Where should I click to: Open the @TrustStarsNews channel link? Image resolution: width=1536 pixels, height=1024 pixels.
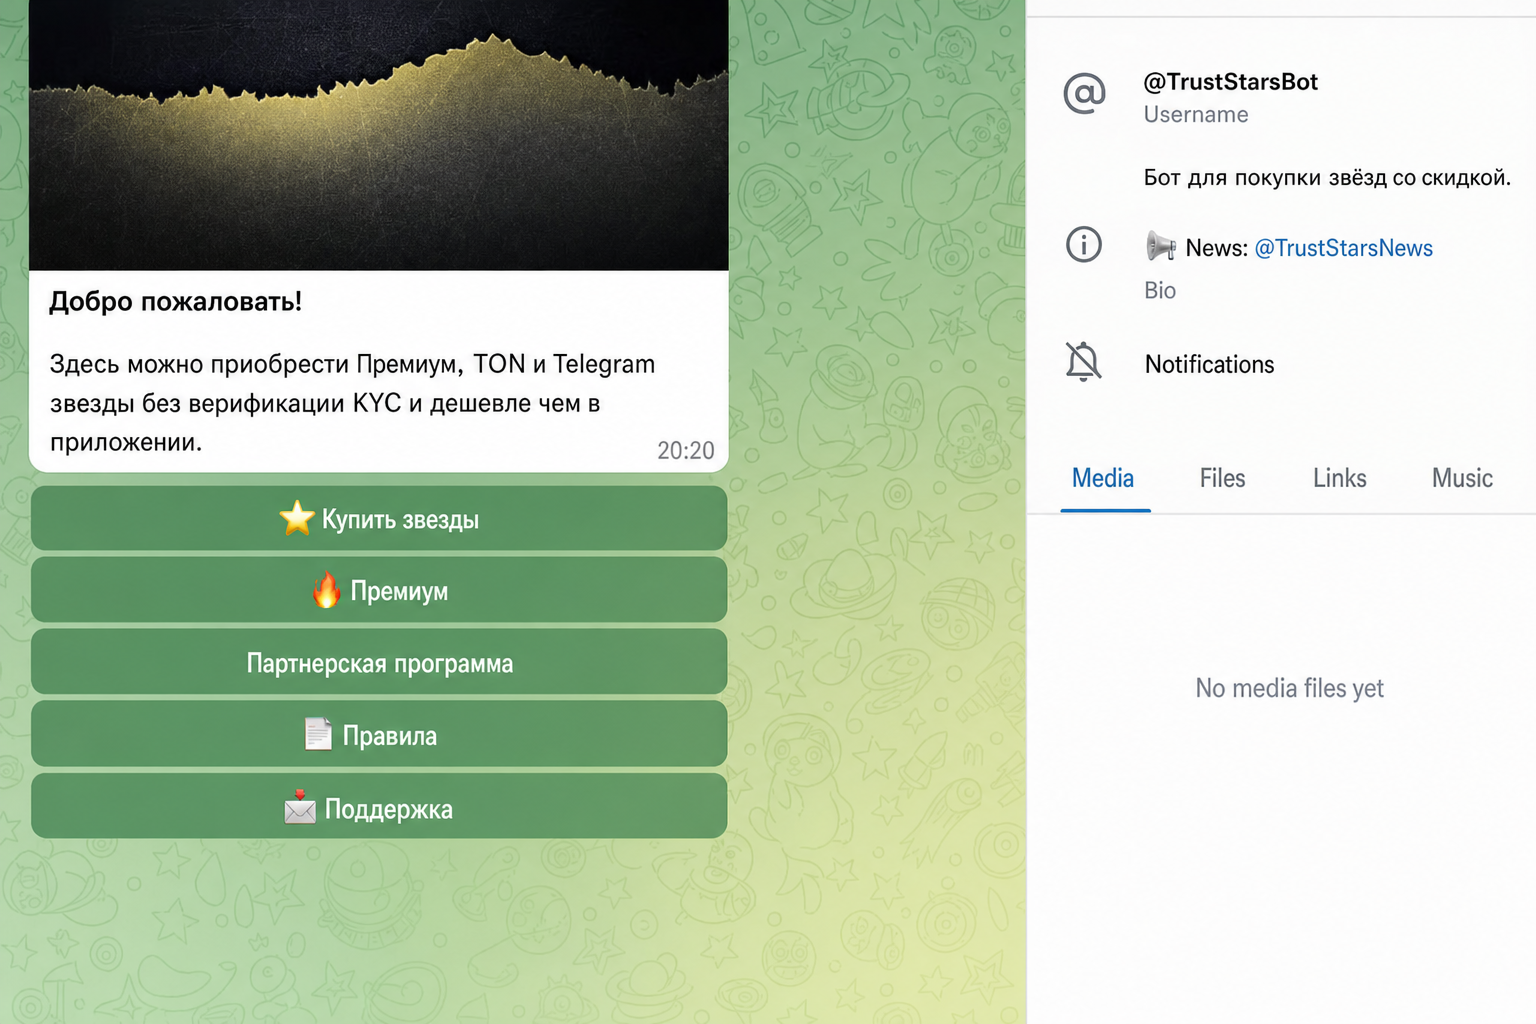pos(1343,248)
